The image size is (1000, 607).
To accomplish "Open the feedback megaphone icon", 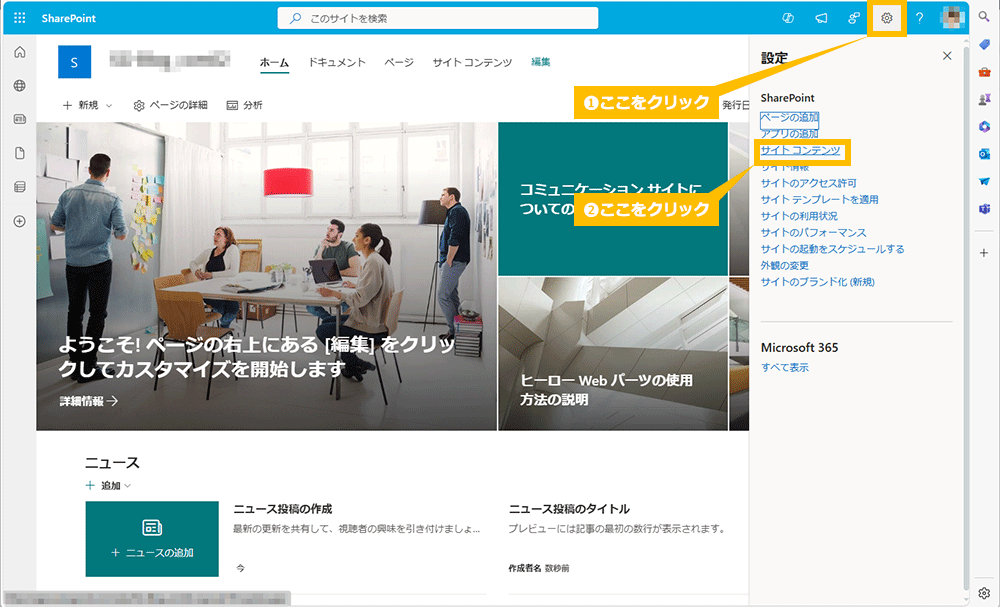I will pyautogui.click(x=821, y=16).
